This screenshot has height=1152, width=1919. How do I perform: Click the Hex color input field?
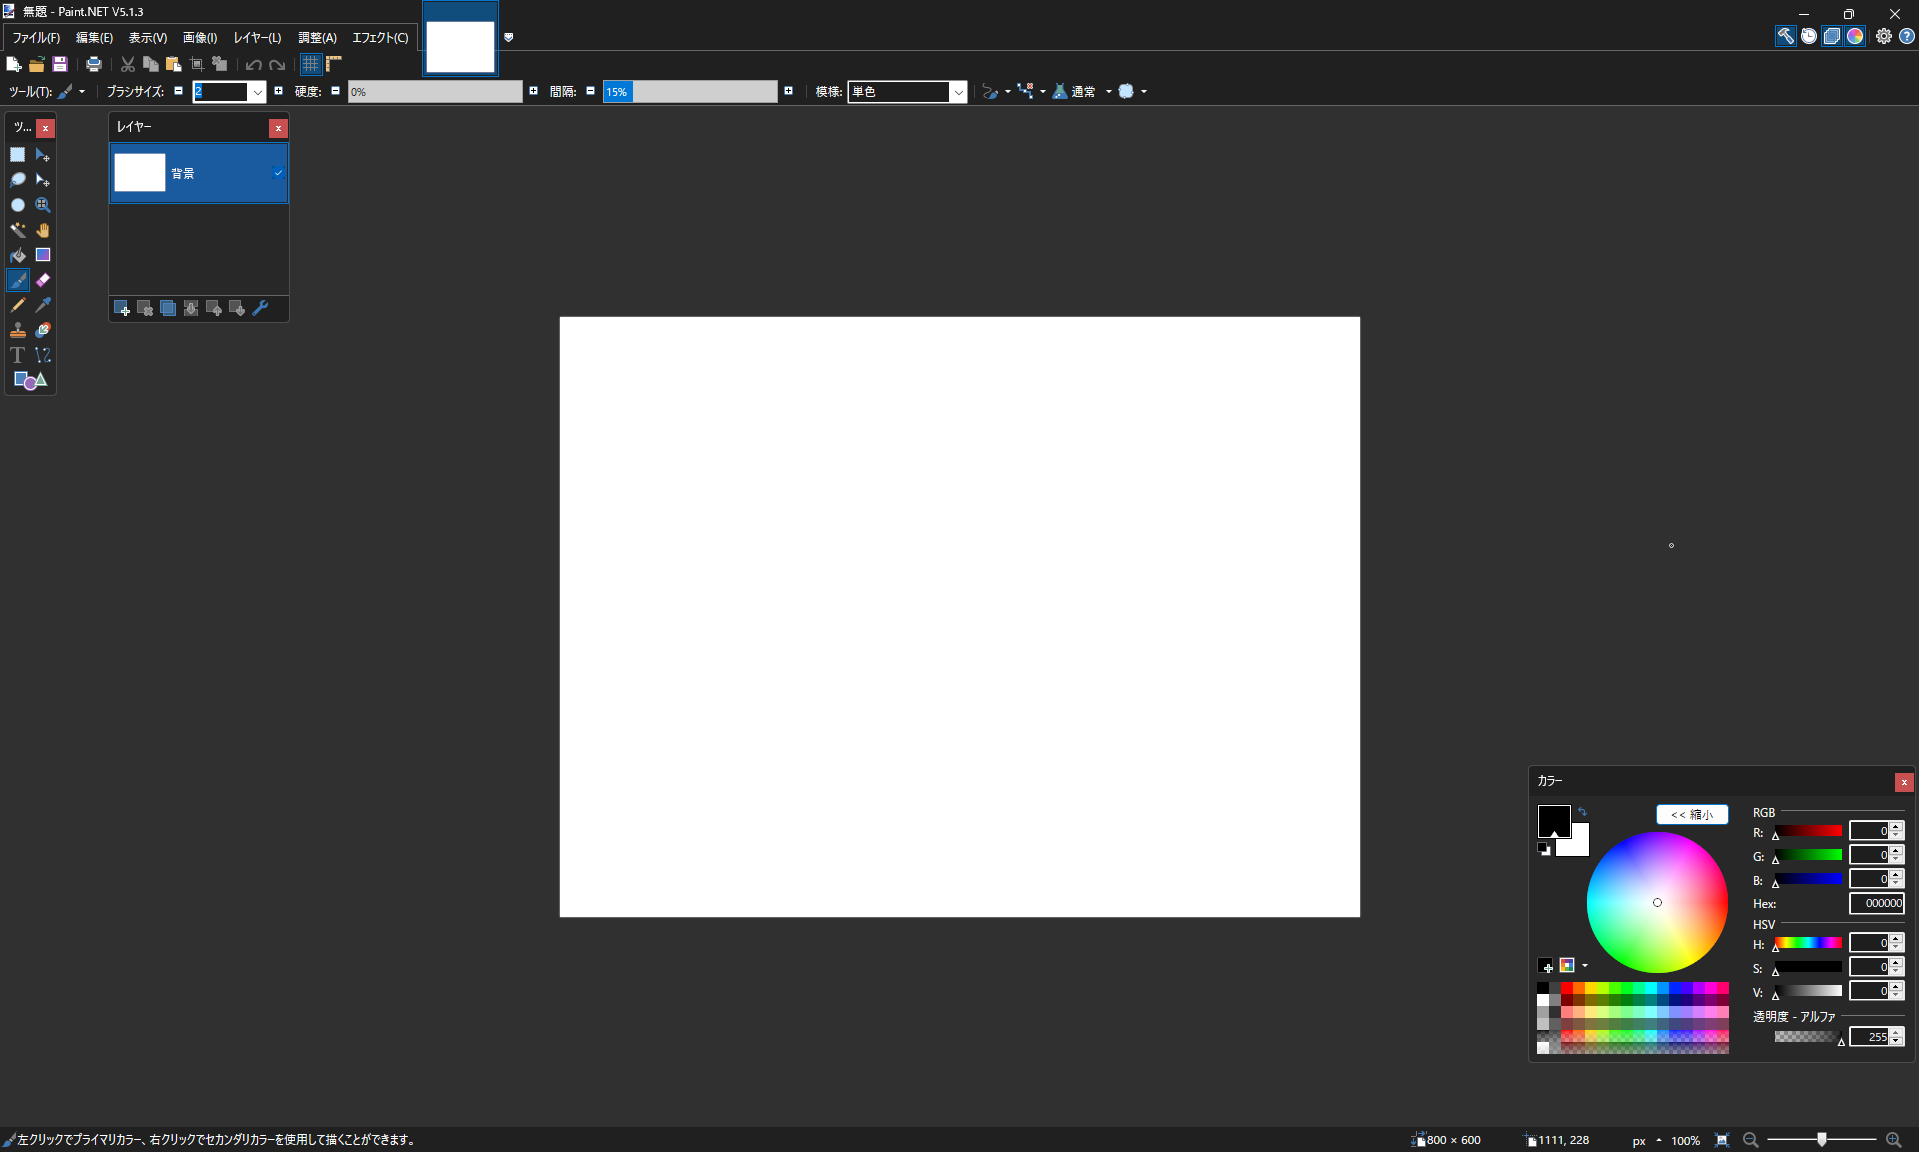(1876, 903)
